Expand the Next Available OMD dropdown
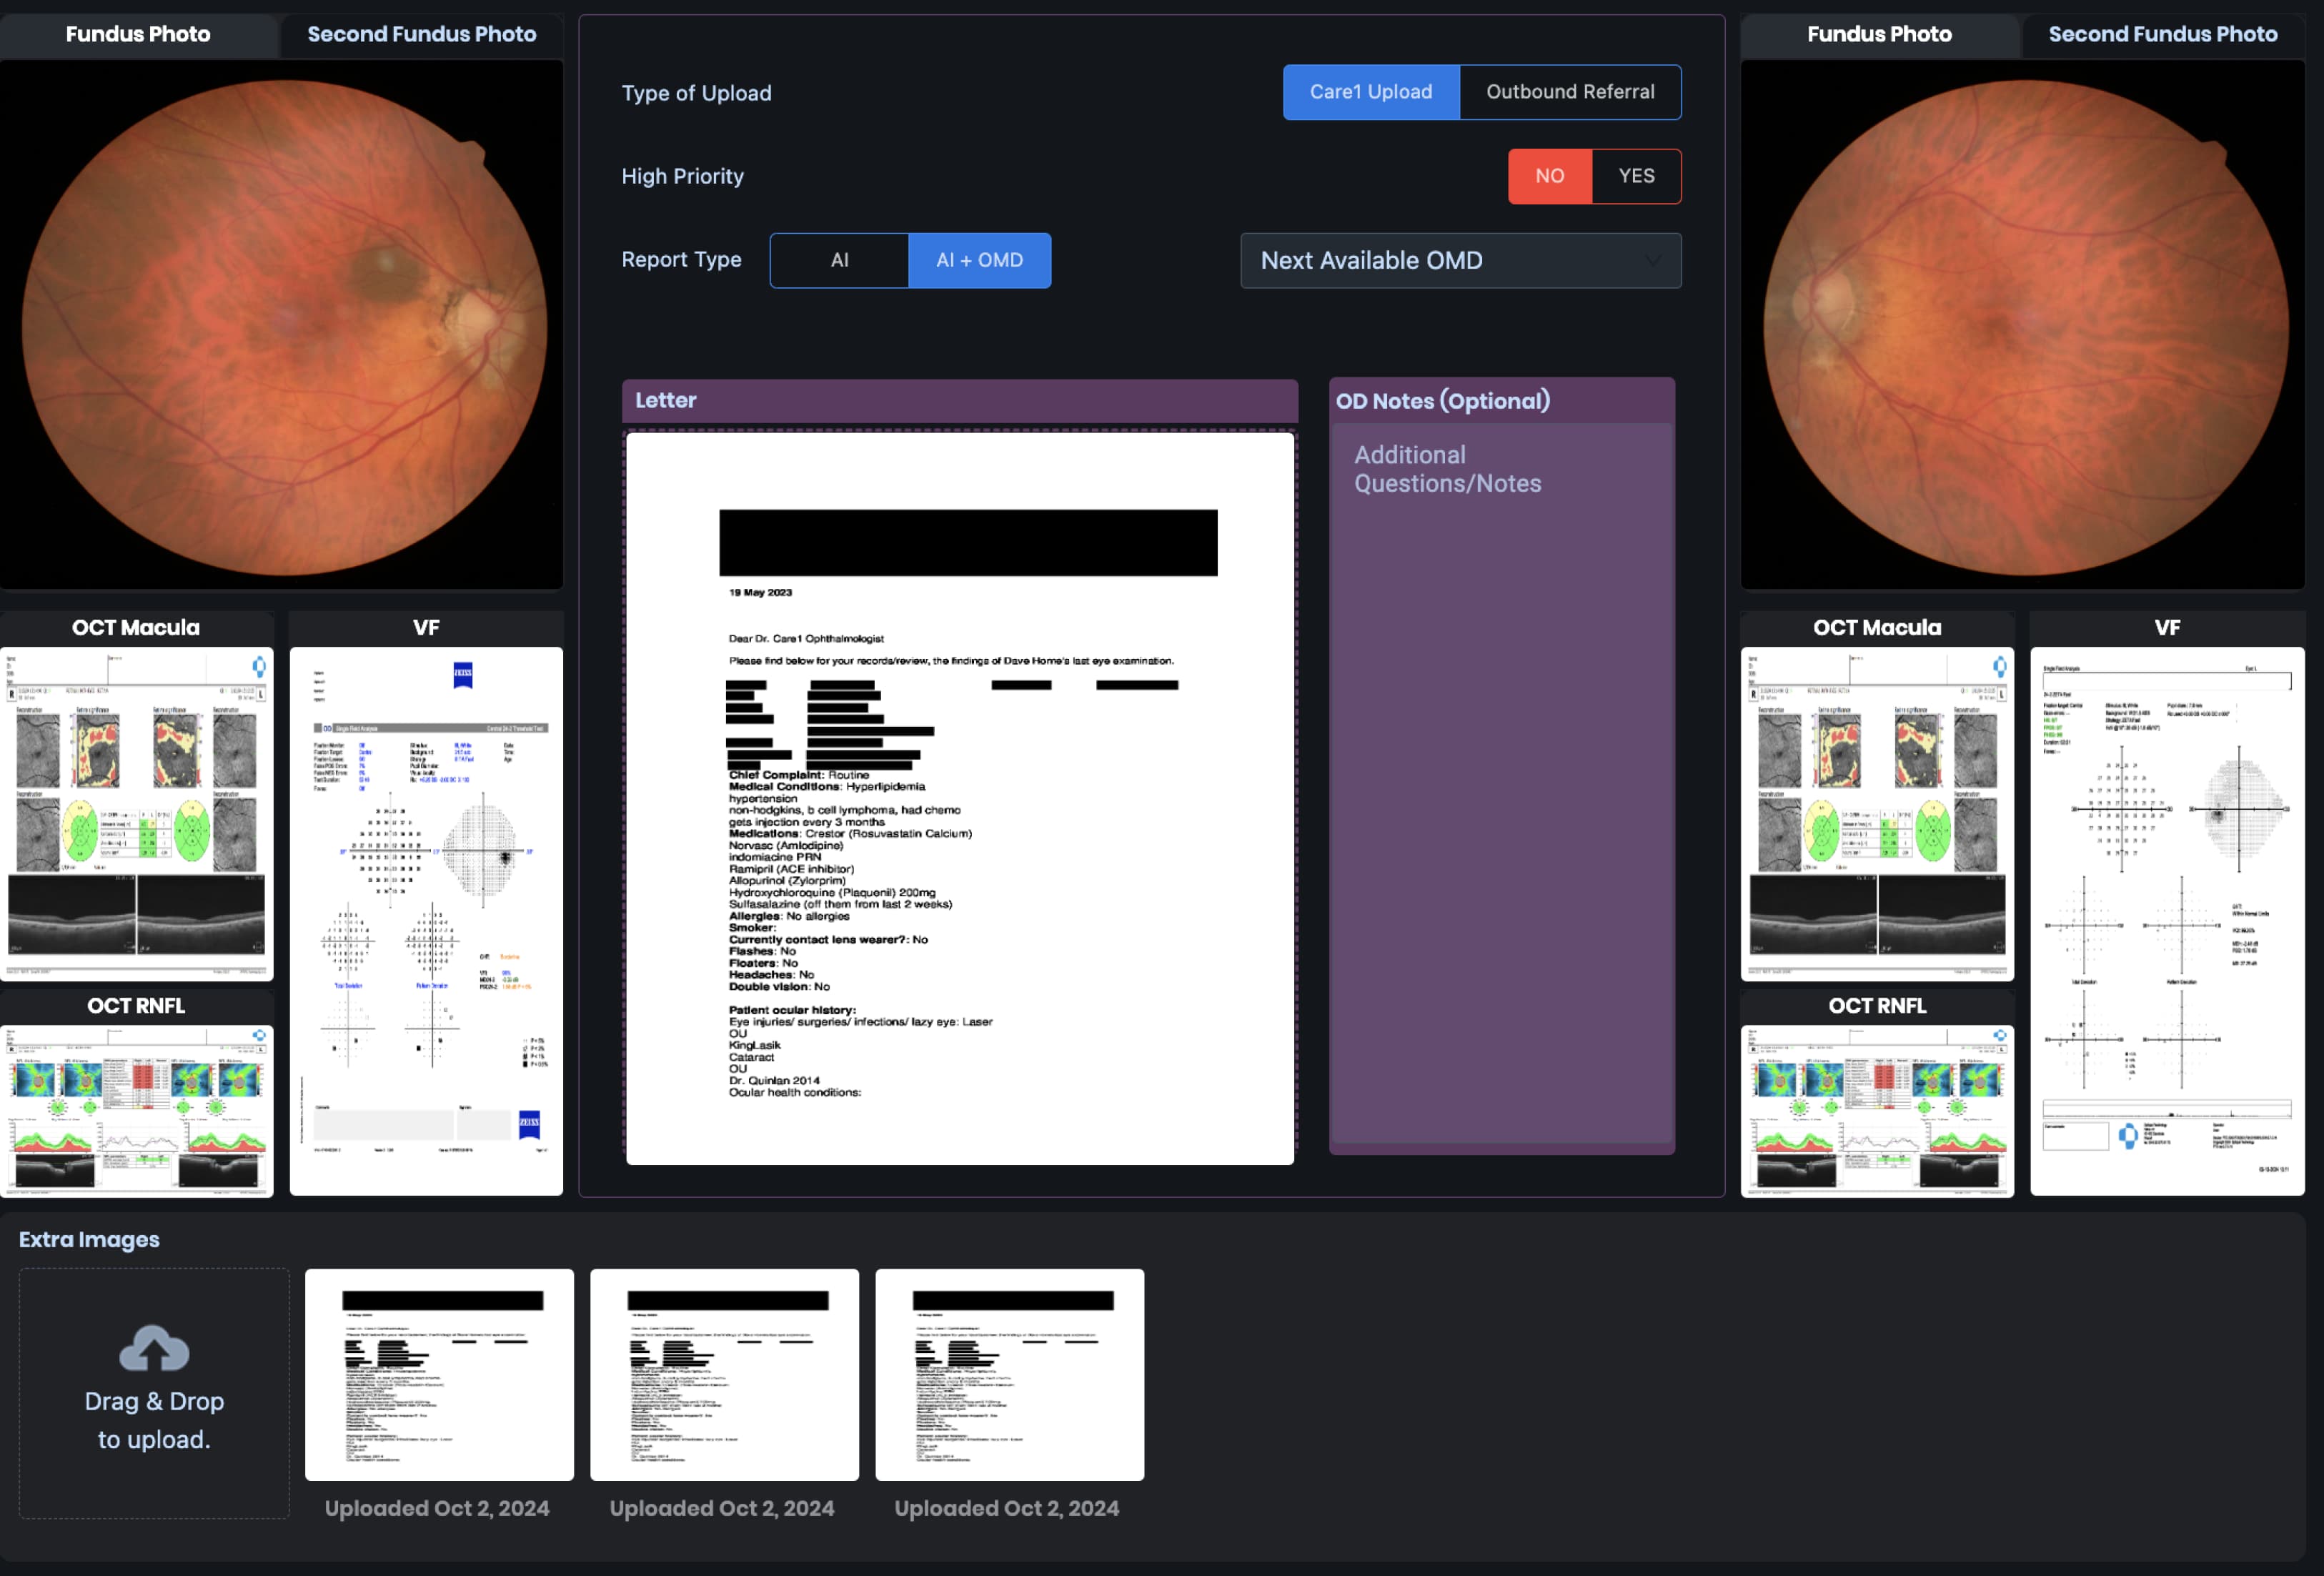 [1460, 260]
